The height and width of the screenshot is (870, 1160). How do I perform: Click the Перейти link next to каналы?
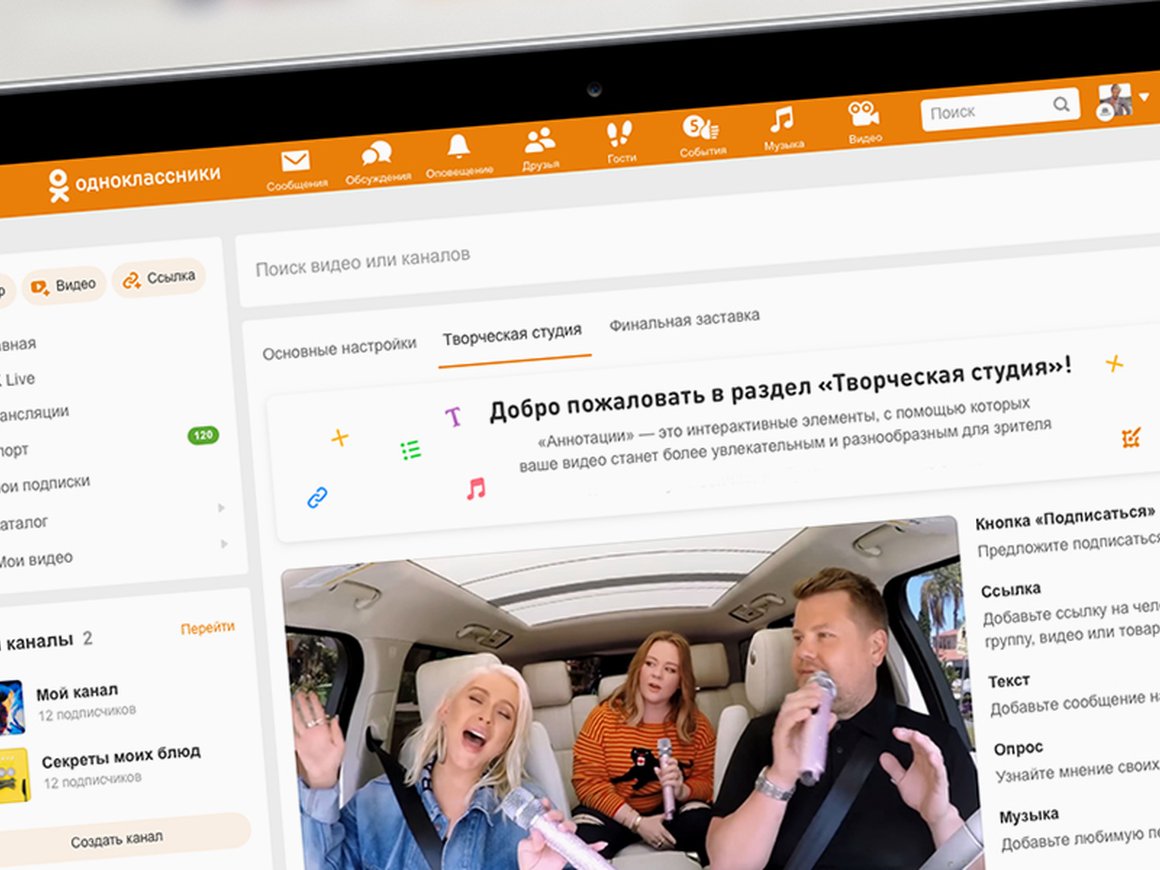209,626
